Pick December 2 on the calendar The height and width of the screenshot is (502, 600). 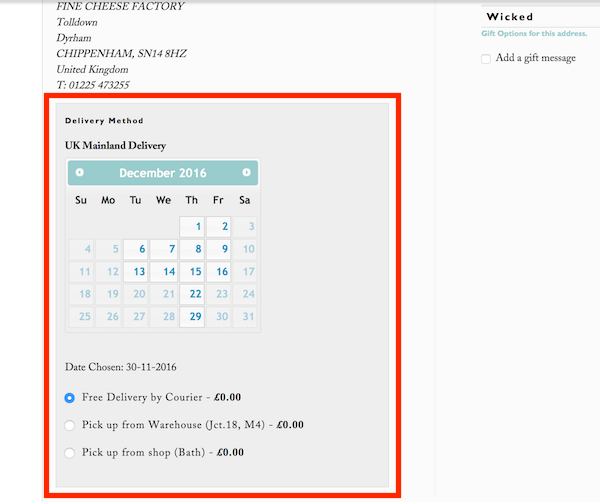coord(218,227)
